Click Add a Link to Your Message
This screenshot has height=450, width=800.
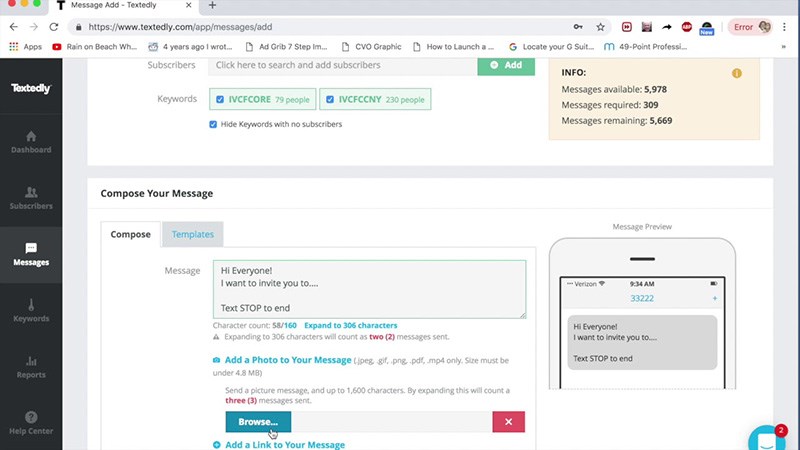pos(285,445)
